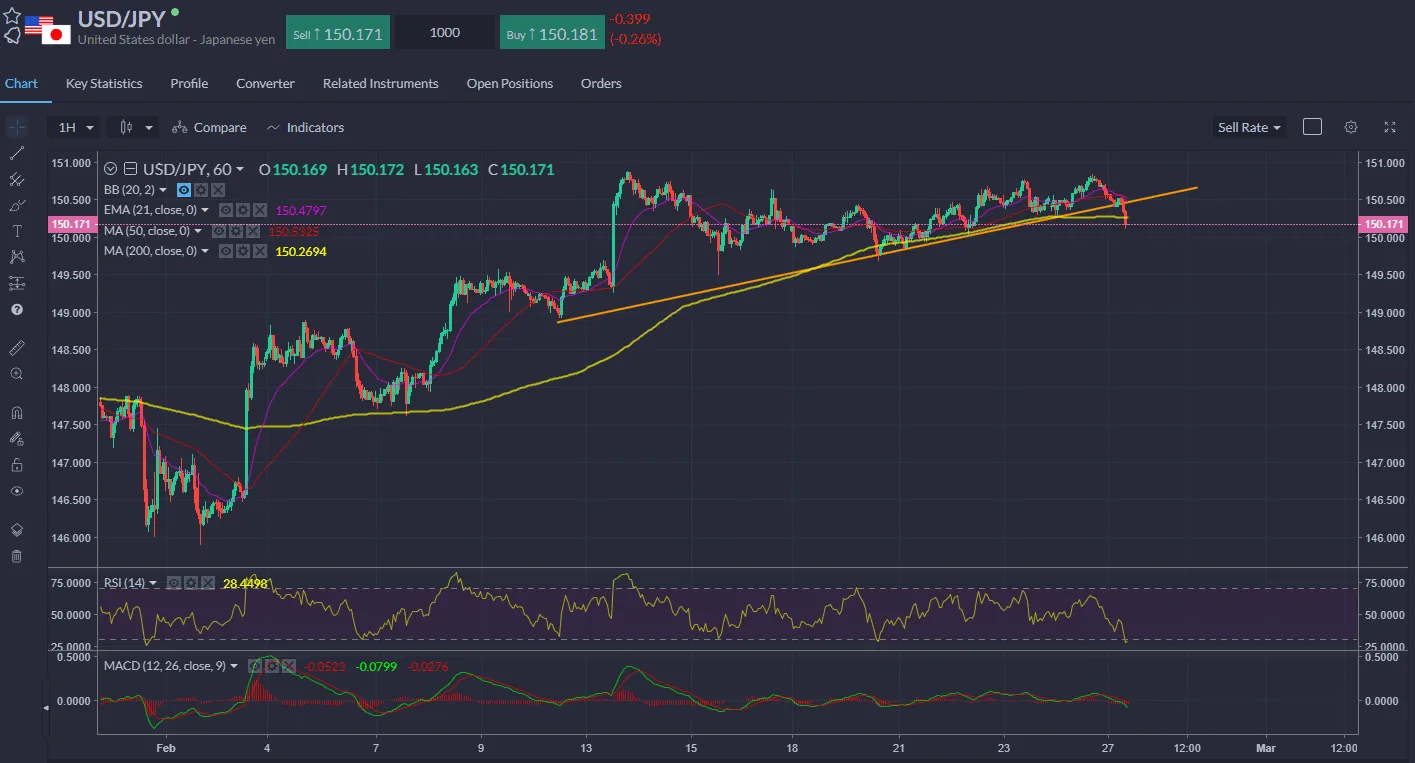Screen dimensions: 1415x763
Task: Toggle visibility of EMA 21 indicator
Action: point(226,210)
